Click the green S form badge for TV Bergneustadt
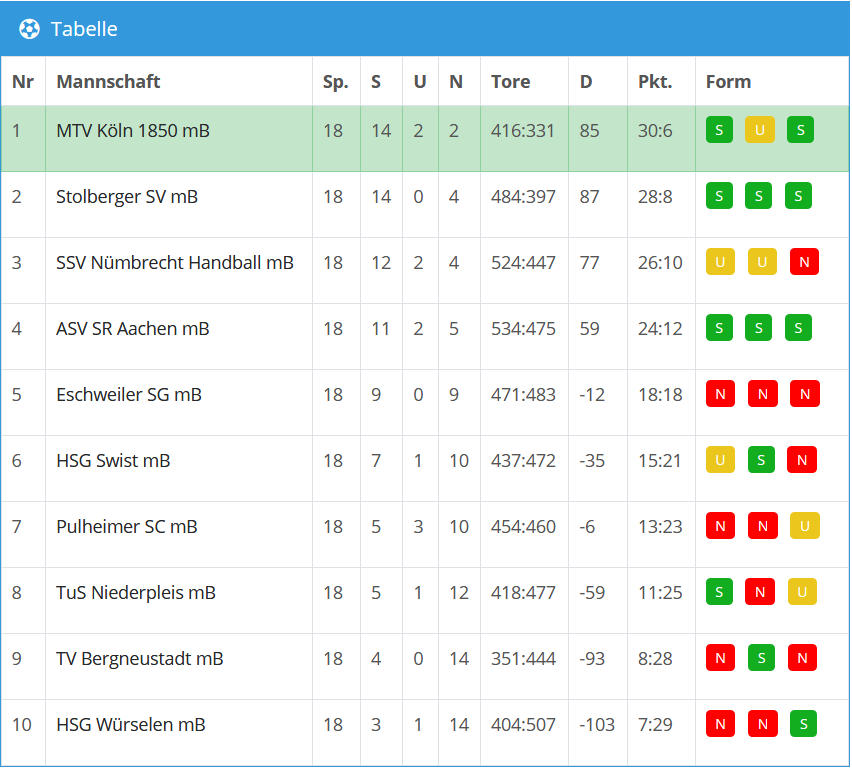The image size is (852, 770). (761, 658)
